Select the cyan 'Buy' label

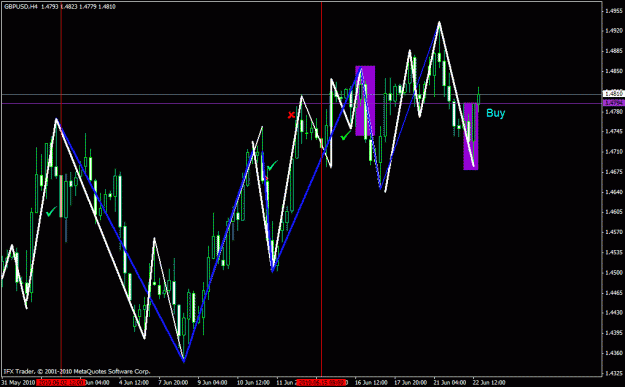click(x=495, y=114)
